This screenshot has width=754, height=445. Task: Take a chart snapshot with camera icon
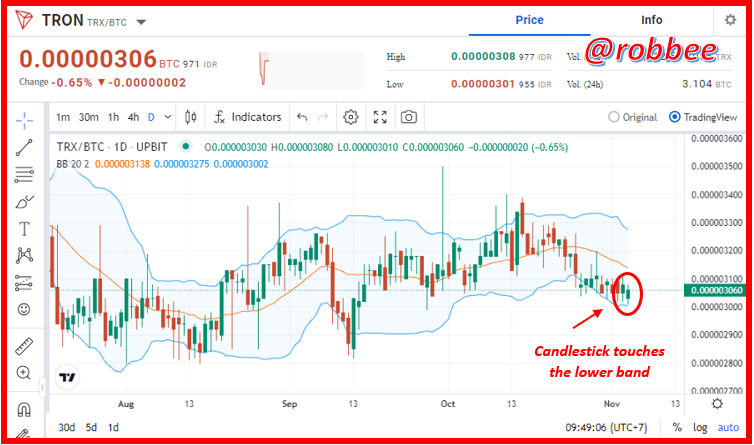coord(409,117)
